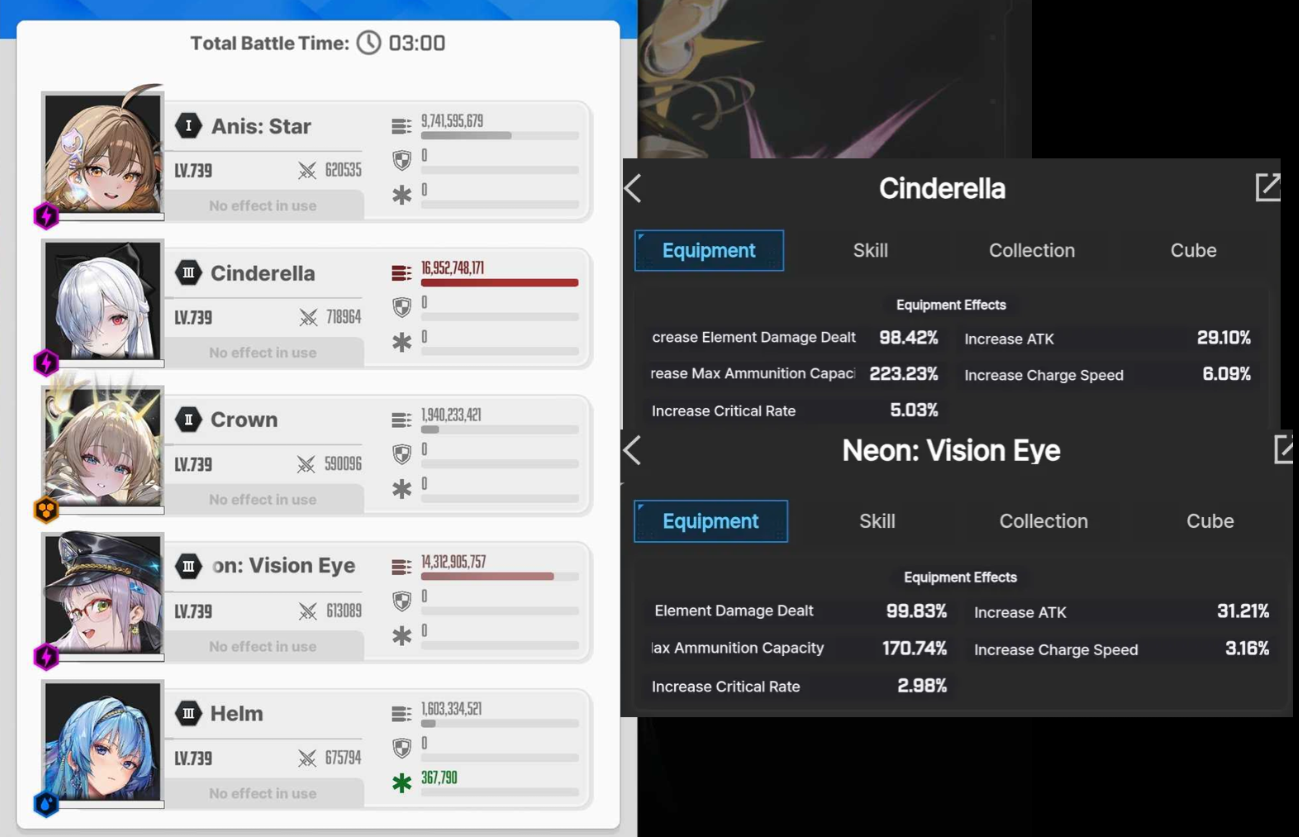Open Neon: Vision Eye's details in the pop-out view
Viewport: 1299px width, 837px height.
tap(1285, 449)
